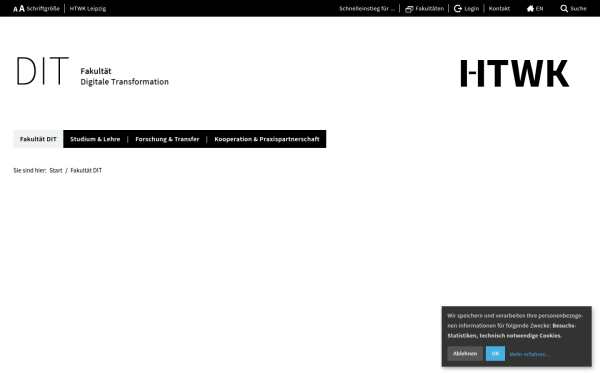Click the HTWK logo
The width and height of the screenshot is (600, 375).
coord(515,73)
